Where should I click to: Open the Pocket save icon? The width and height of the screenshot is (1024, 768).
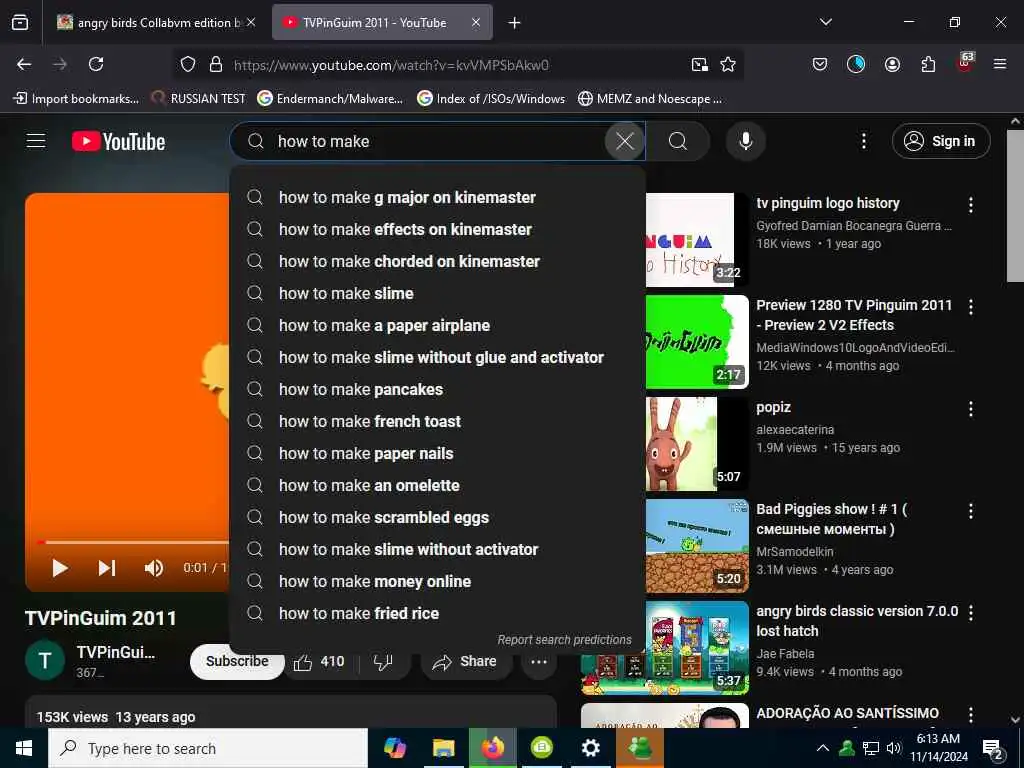pos(820,64)
